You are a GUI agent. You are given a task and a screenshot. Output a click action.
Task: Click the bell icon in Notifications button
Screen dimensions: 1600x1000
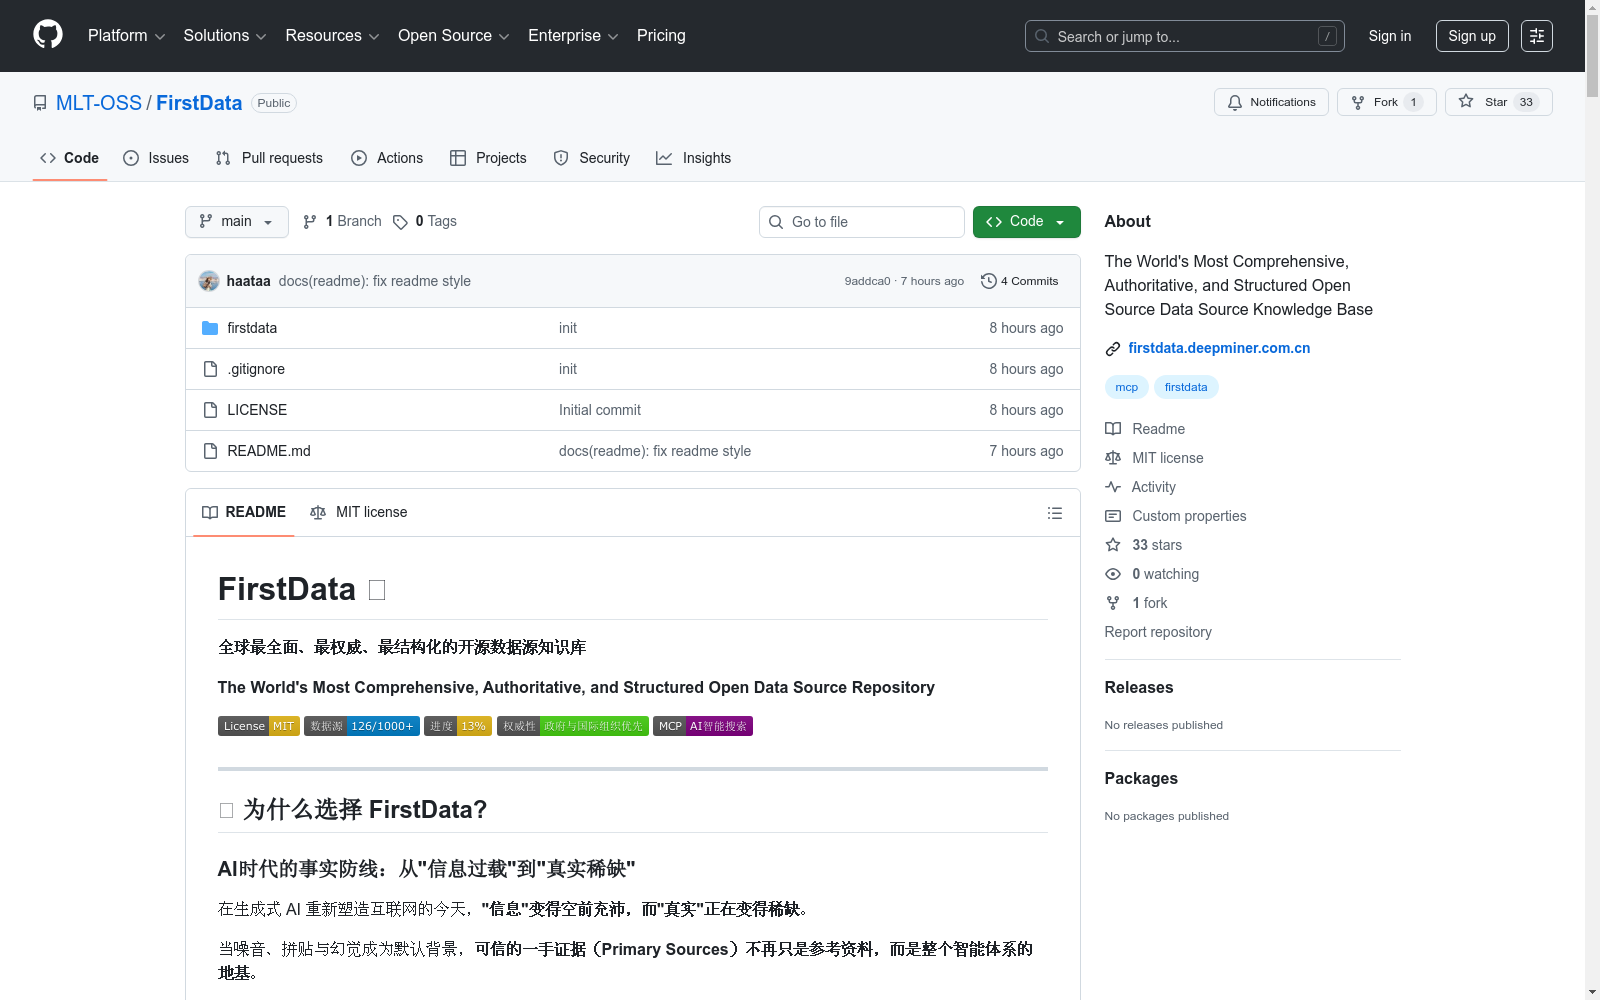(1235, 102)
